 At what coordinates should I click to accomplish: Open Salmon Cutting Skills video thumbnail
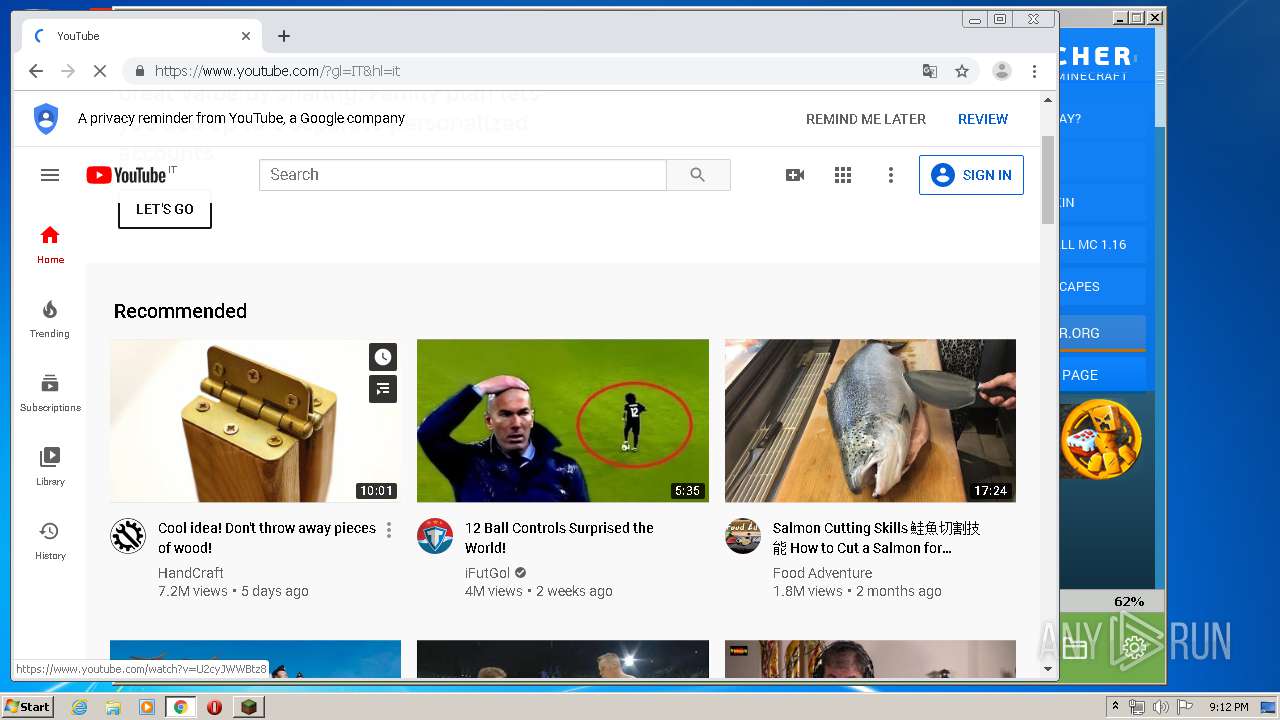pyautogui.click(x=870, y=420)
